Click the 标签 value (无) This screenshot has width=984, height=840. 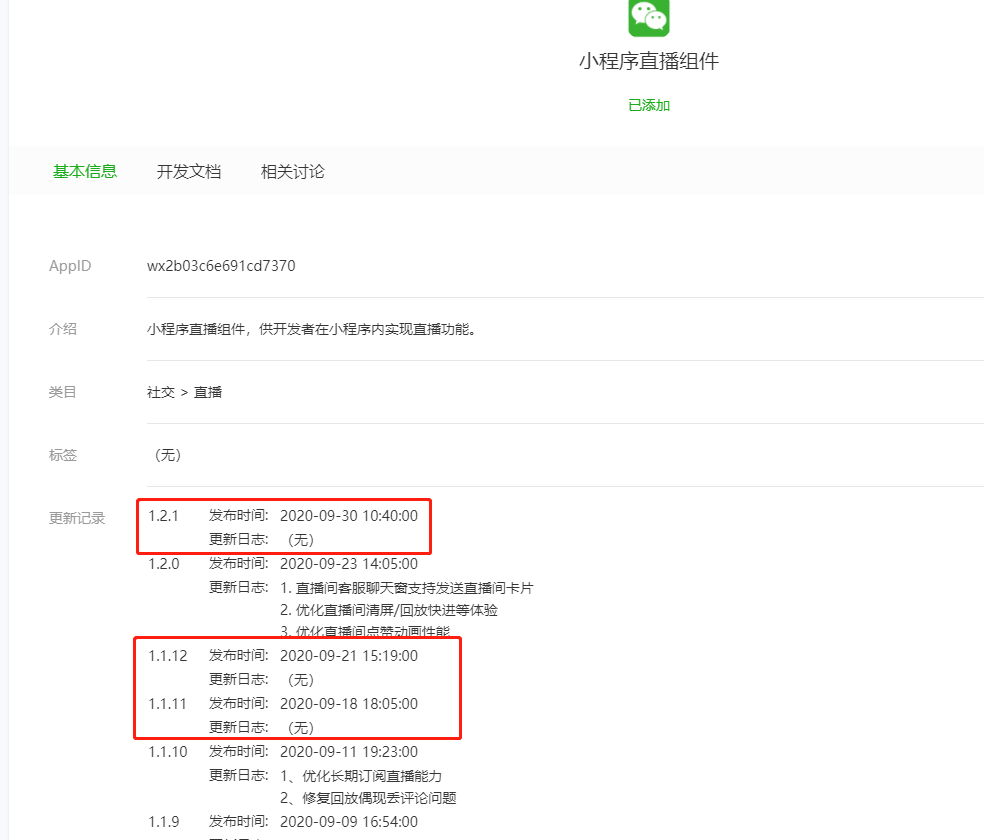point(168,455)
